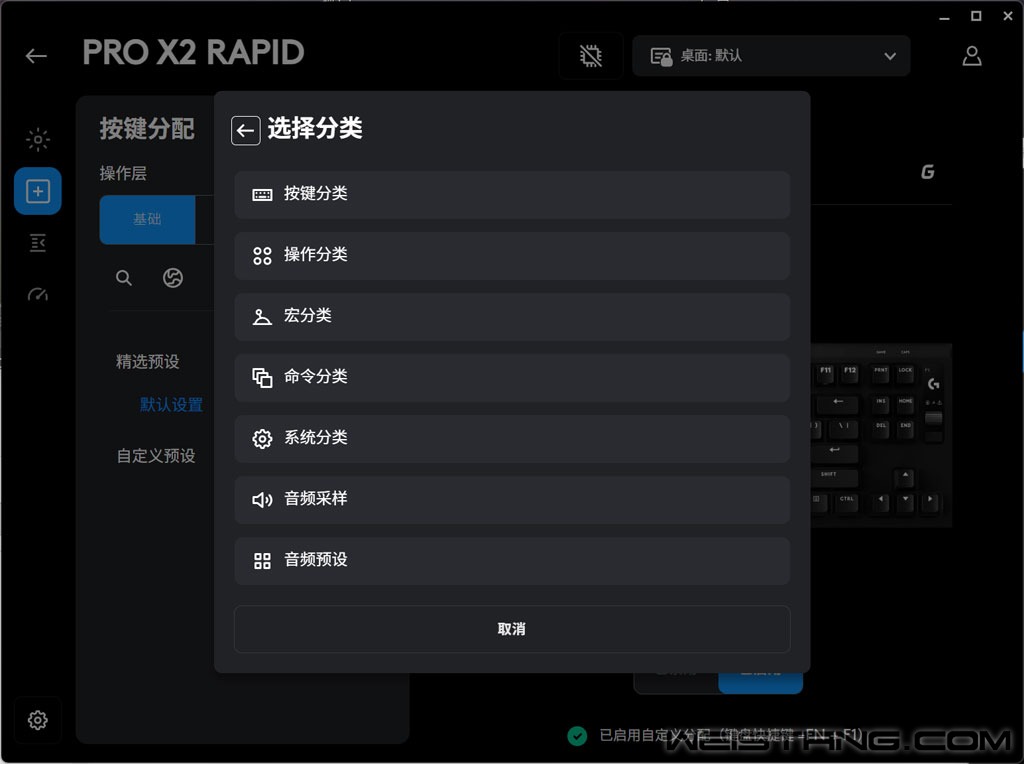Open the 桌面: 默认 profile dropdown

click(x=771, y=56)
